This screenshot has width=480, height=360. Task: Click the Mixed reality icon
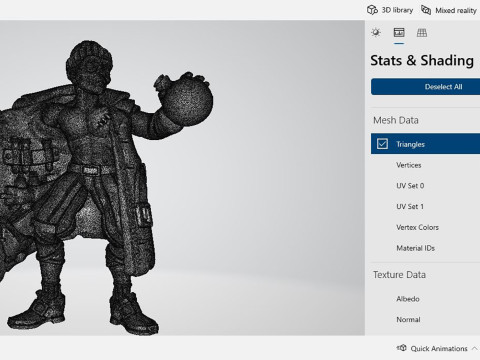tap(426, 10)
